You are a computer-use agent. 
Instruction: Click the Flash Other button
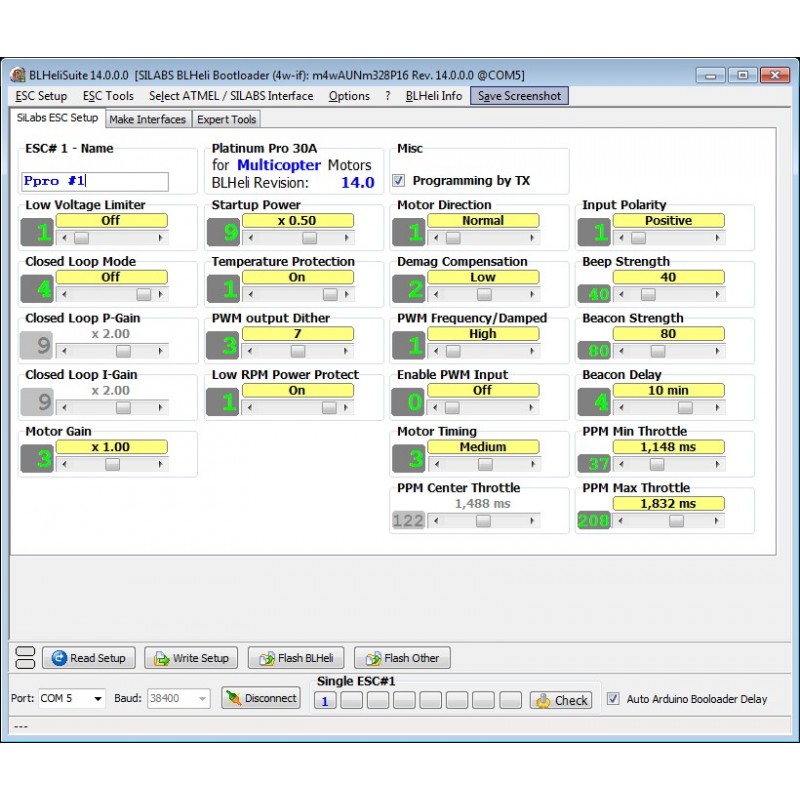[x=402, y=658]
